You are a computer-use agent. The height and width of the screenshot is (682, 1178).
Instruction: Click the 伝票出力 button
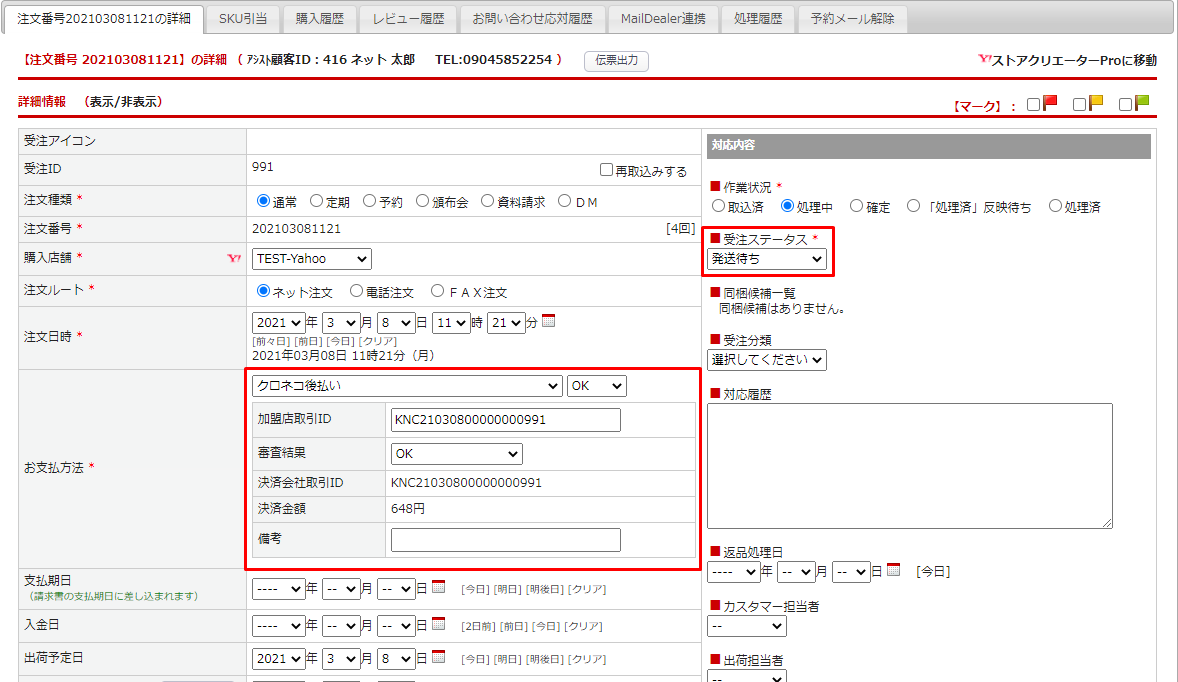[616, 61]
